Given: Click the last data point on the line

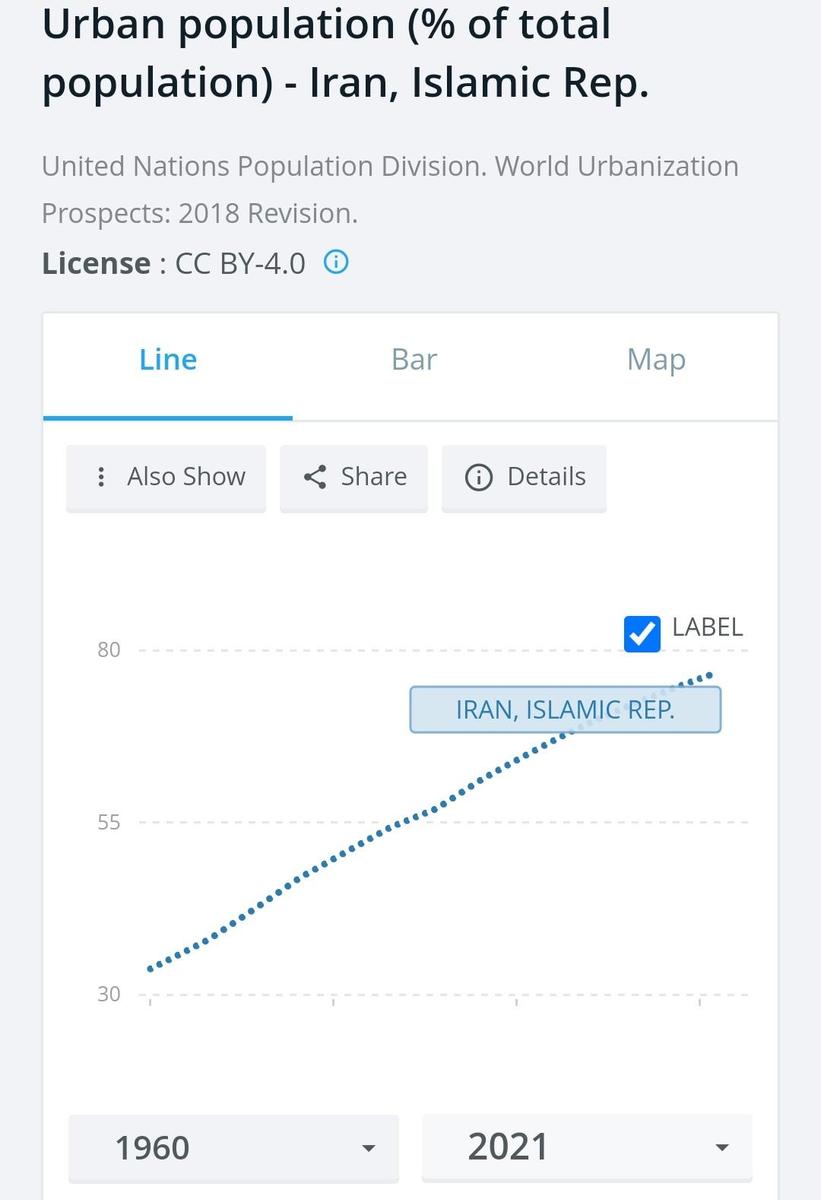Looking at the screenshot, I should pyautogui.click(x=710, y=675).
